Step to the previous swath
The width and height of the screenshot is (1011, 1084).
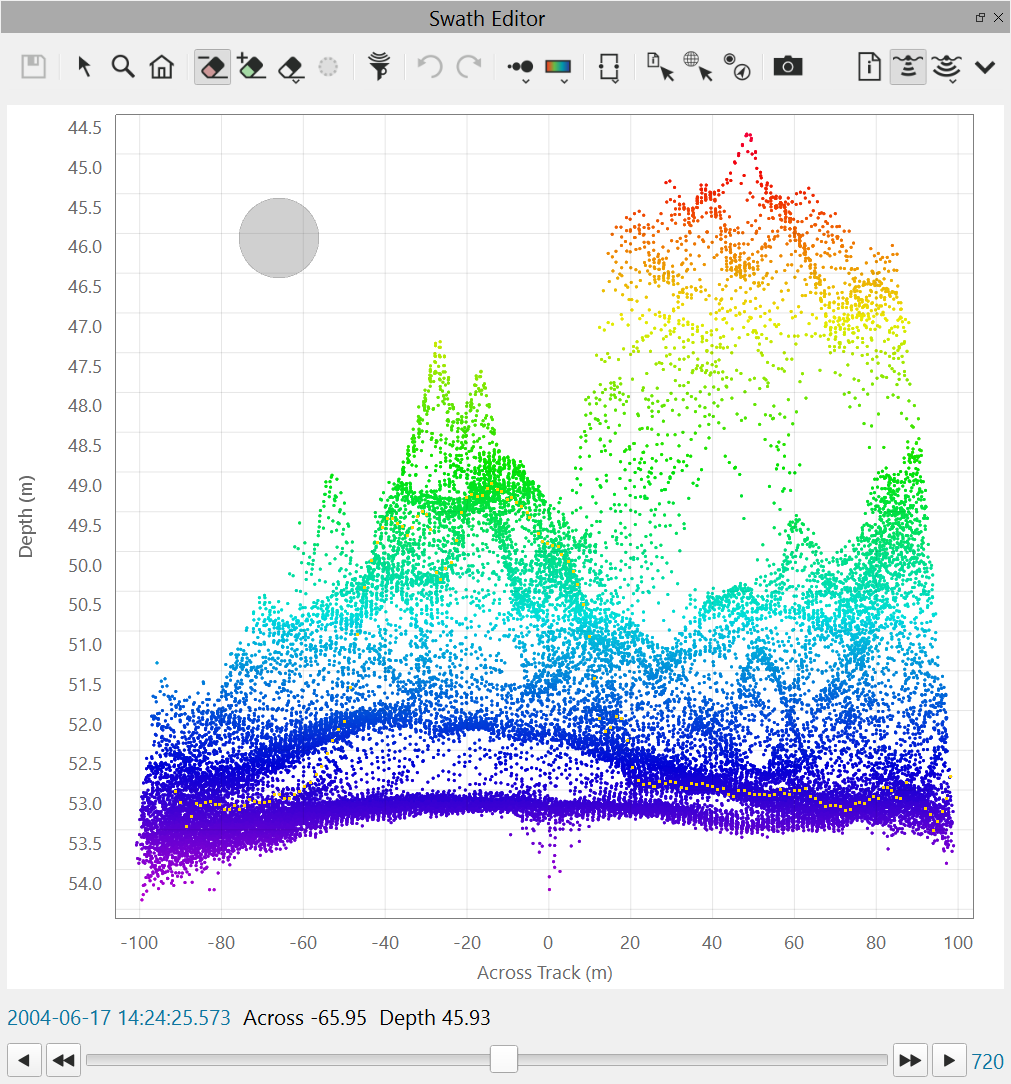(25, 1060)
